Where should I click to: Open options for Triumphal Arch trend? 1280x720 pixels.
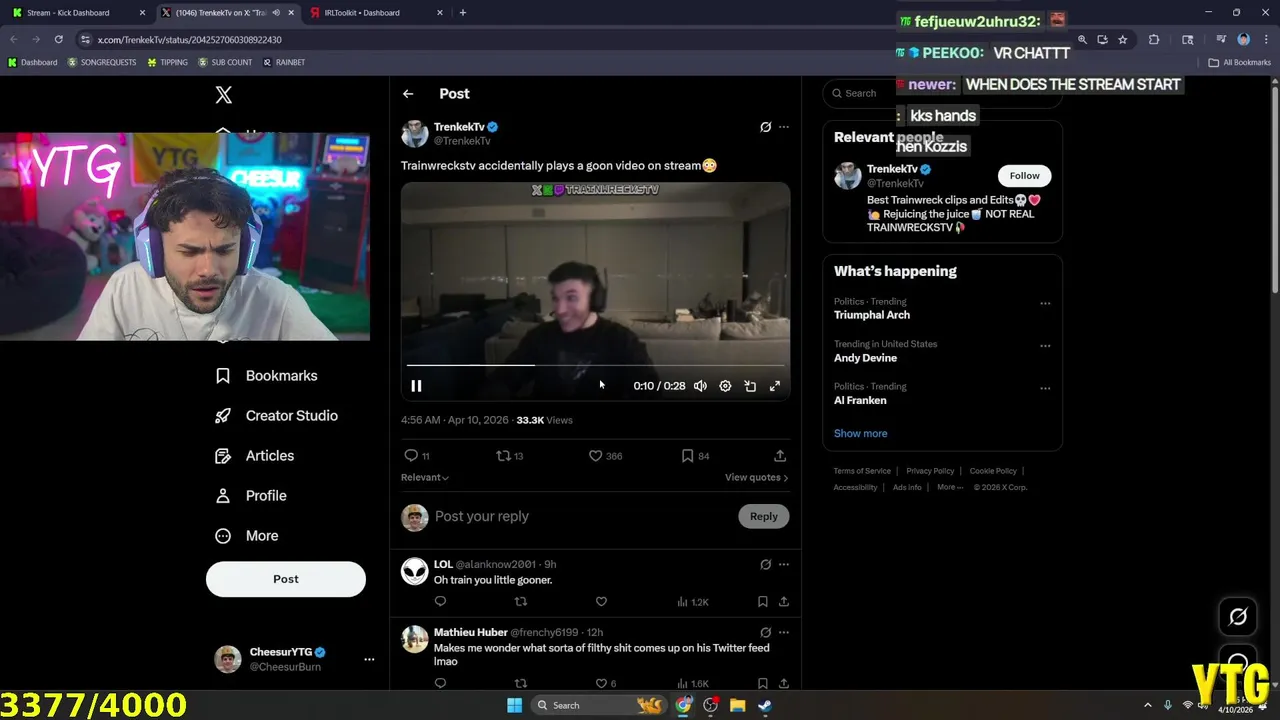pyautogui.click(x=1045, y=304)
